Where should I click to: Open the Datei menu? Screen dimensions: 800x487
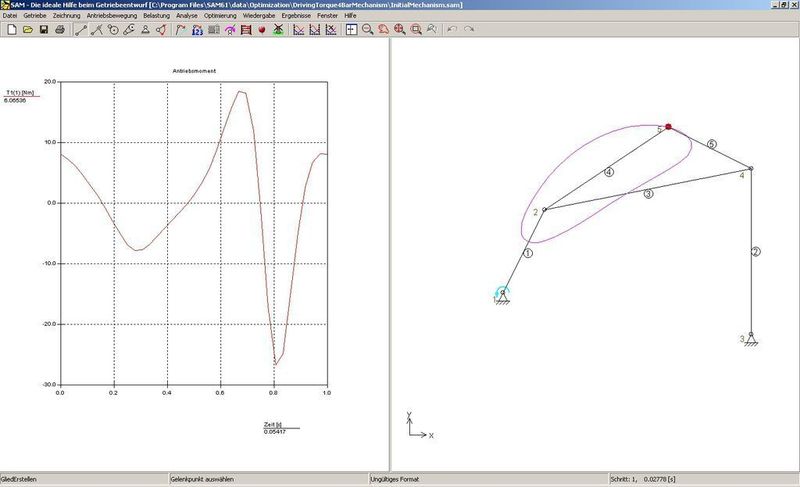[x=10, y=16]
